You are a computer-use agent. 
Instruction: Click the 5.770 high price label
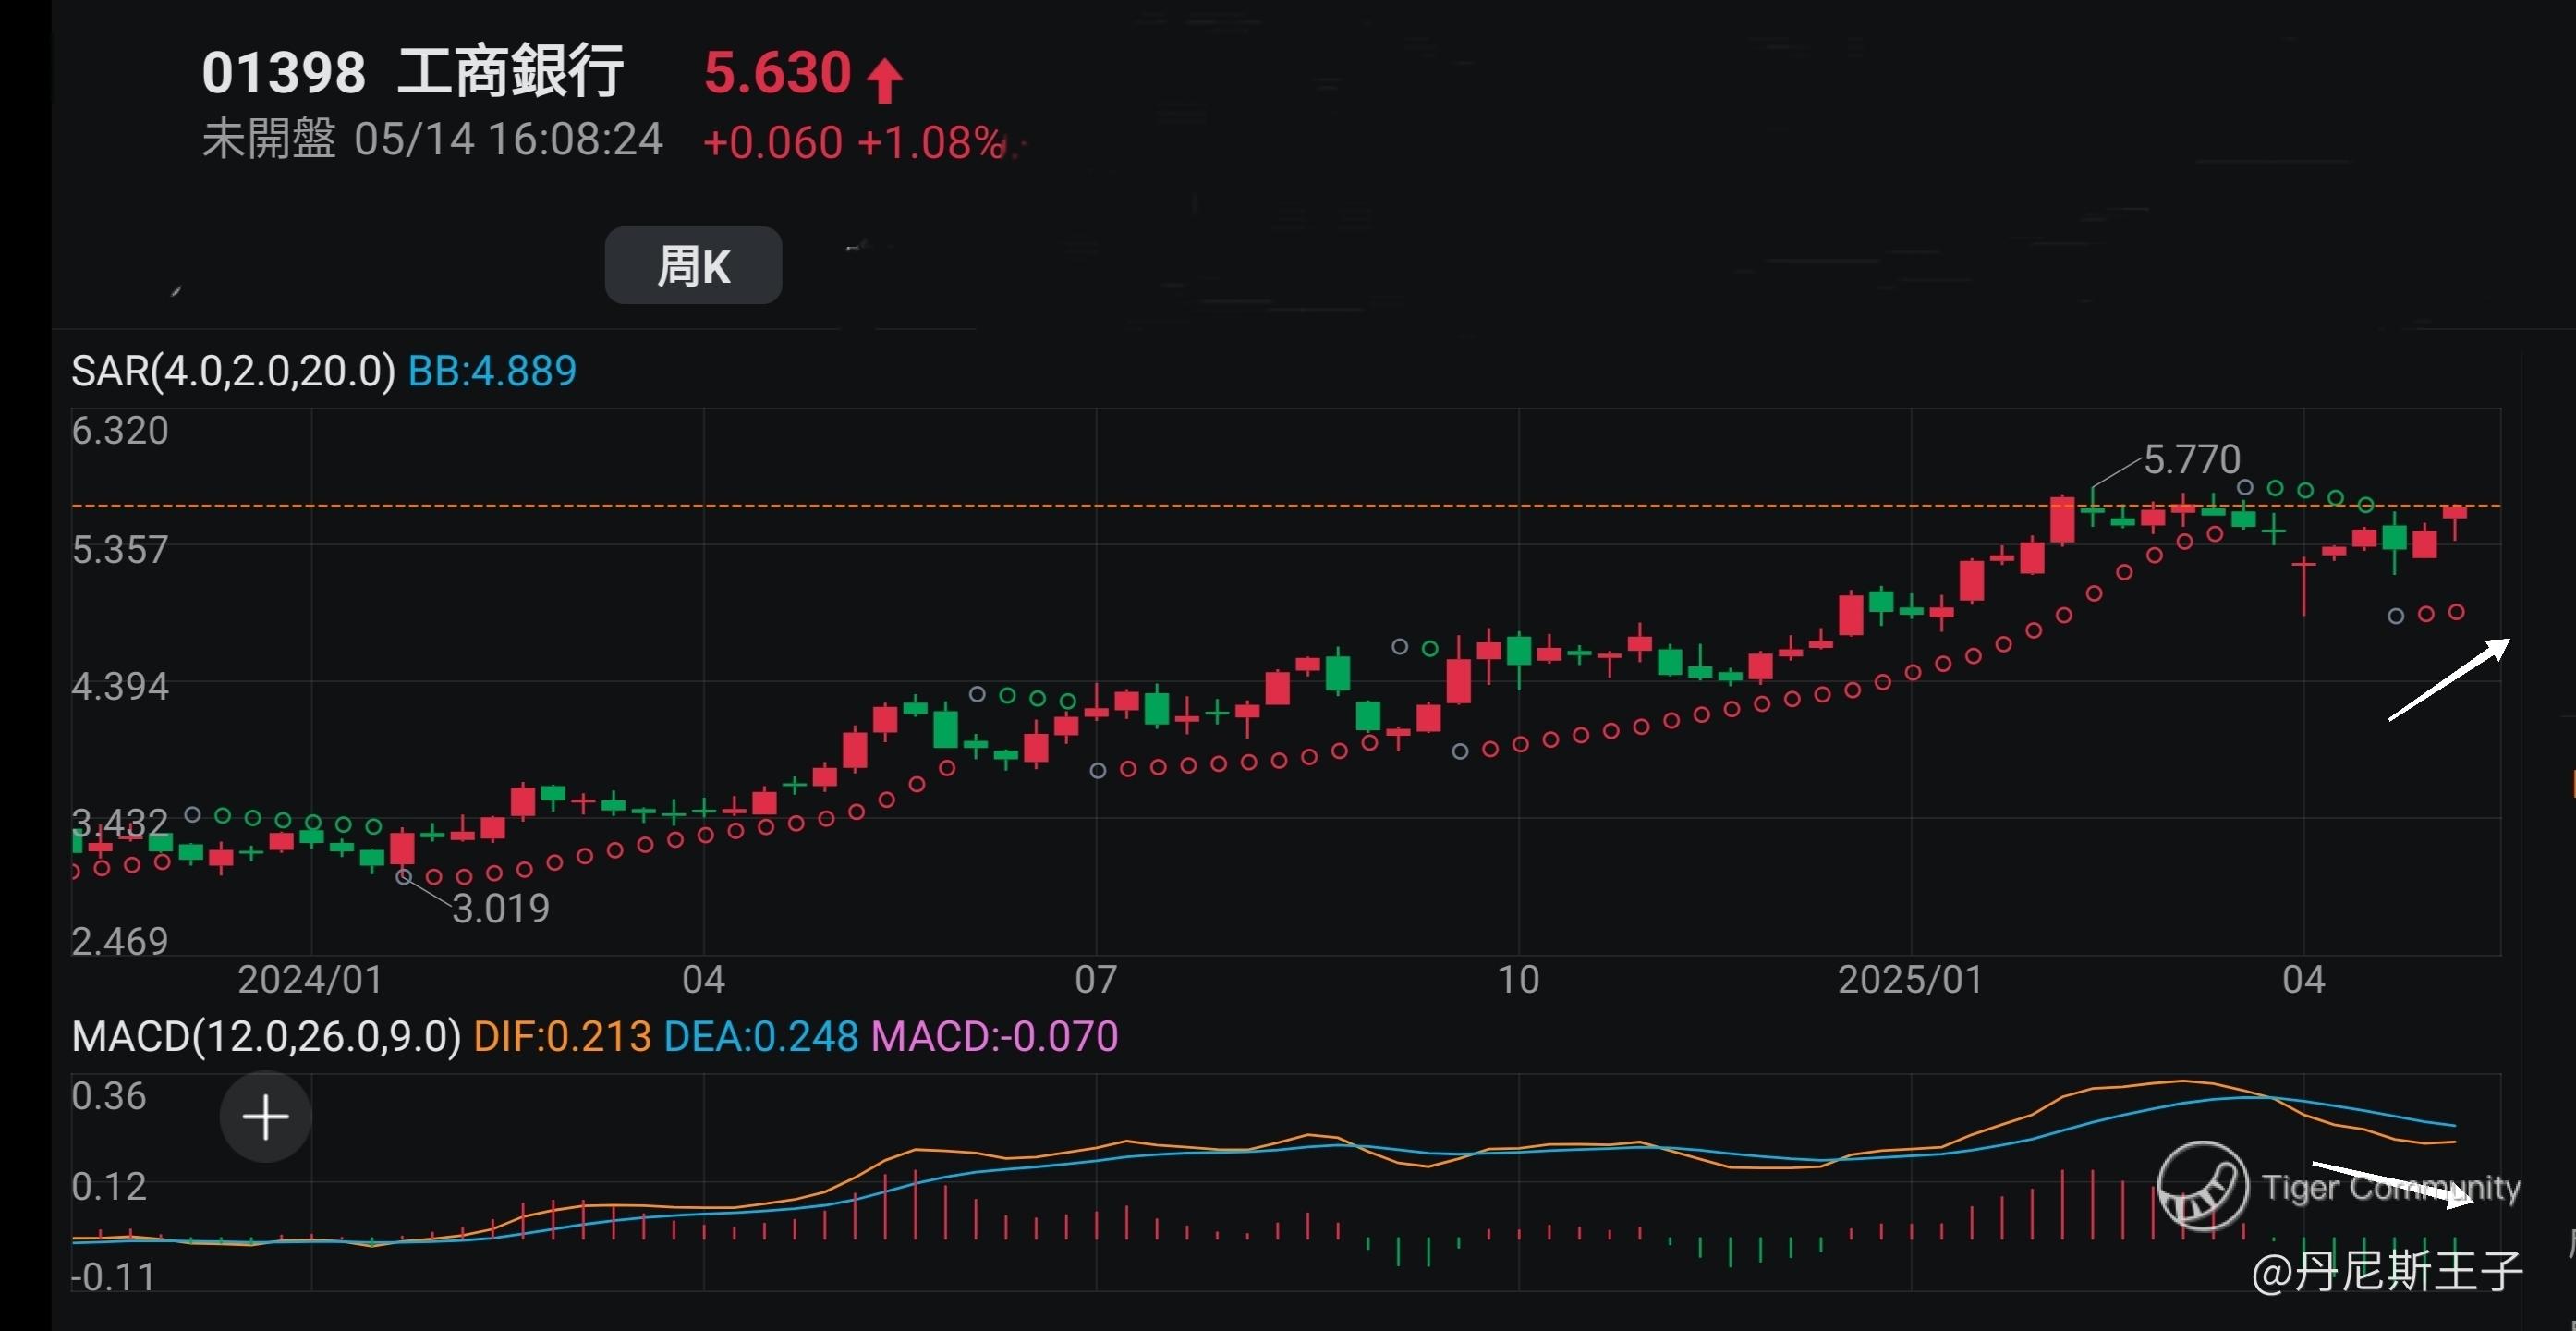[x=2192, y=460]
